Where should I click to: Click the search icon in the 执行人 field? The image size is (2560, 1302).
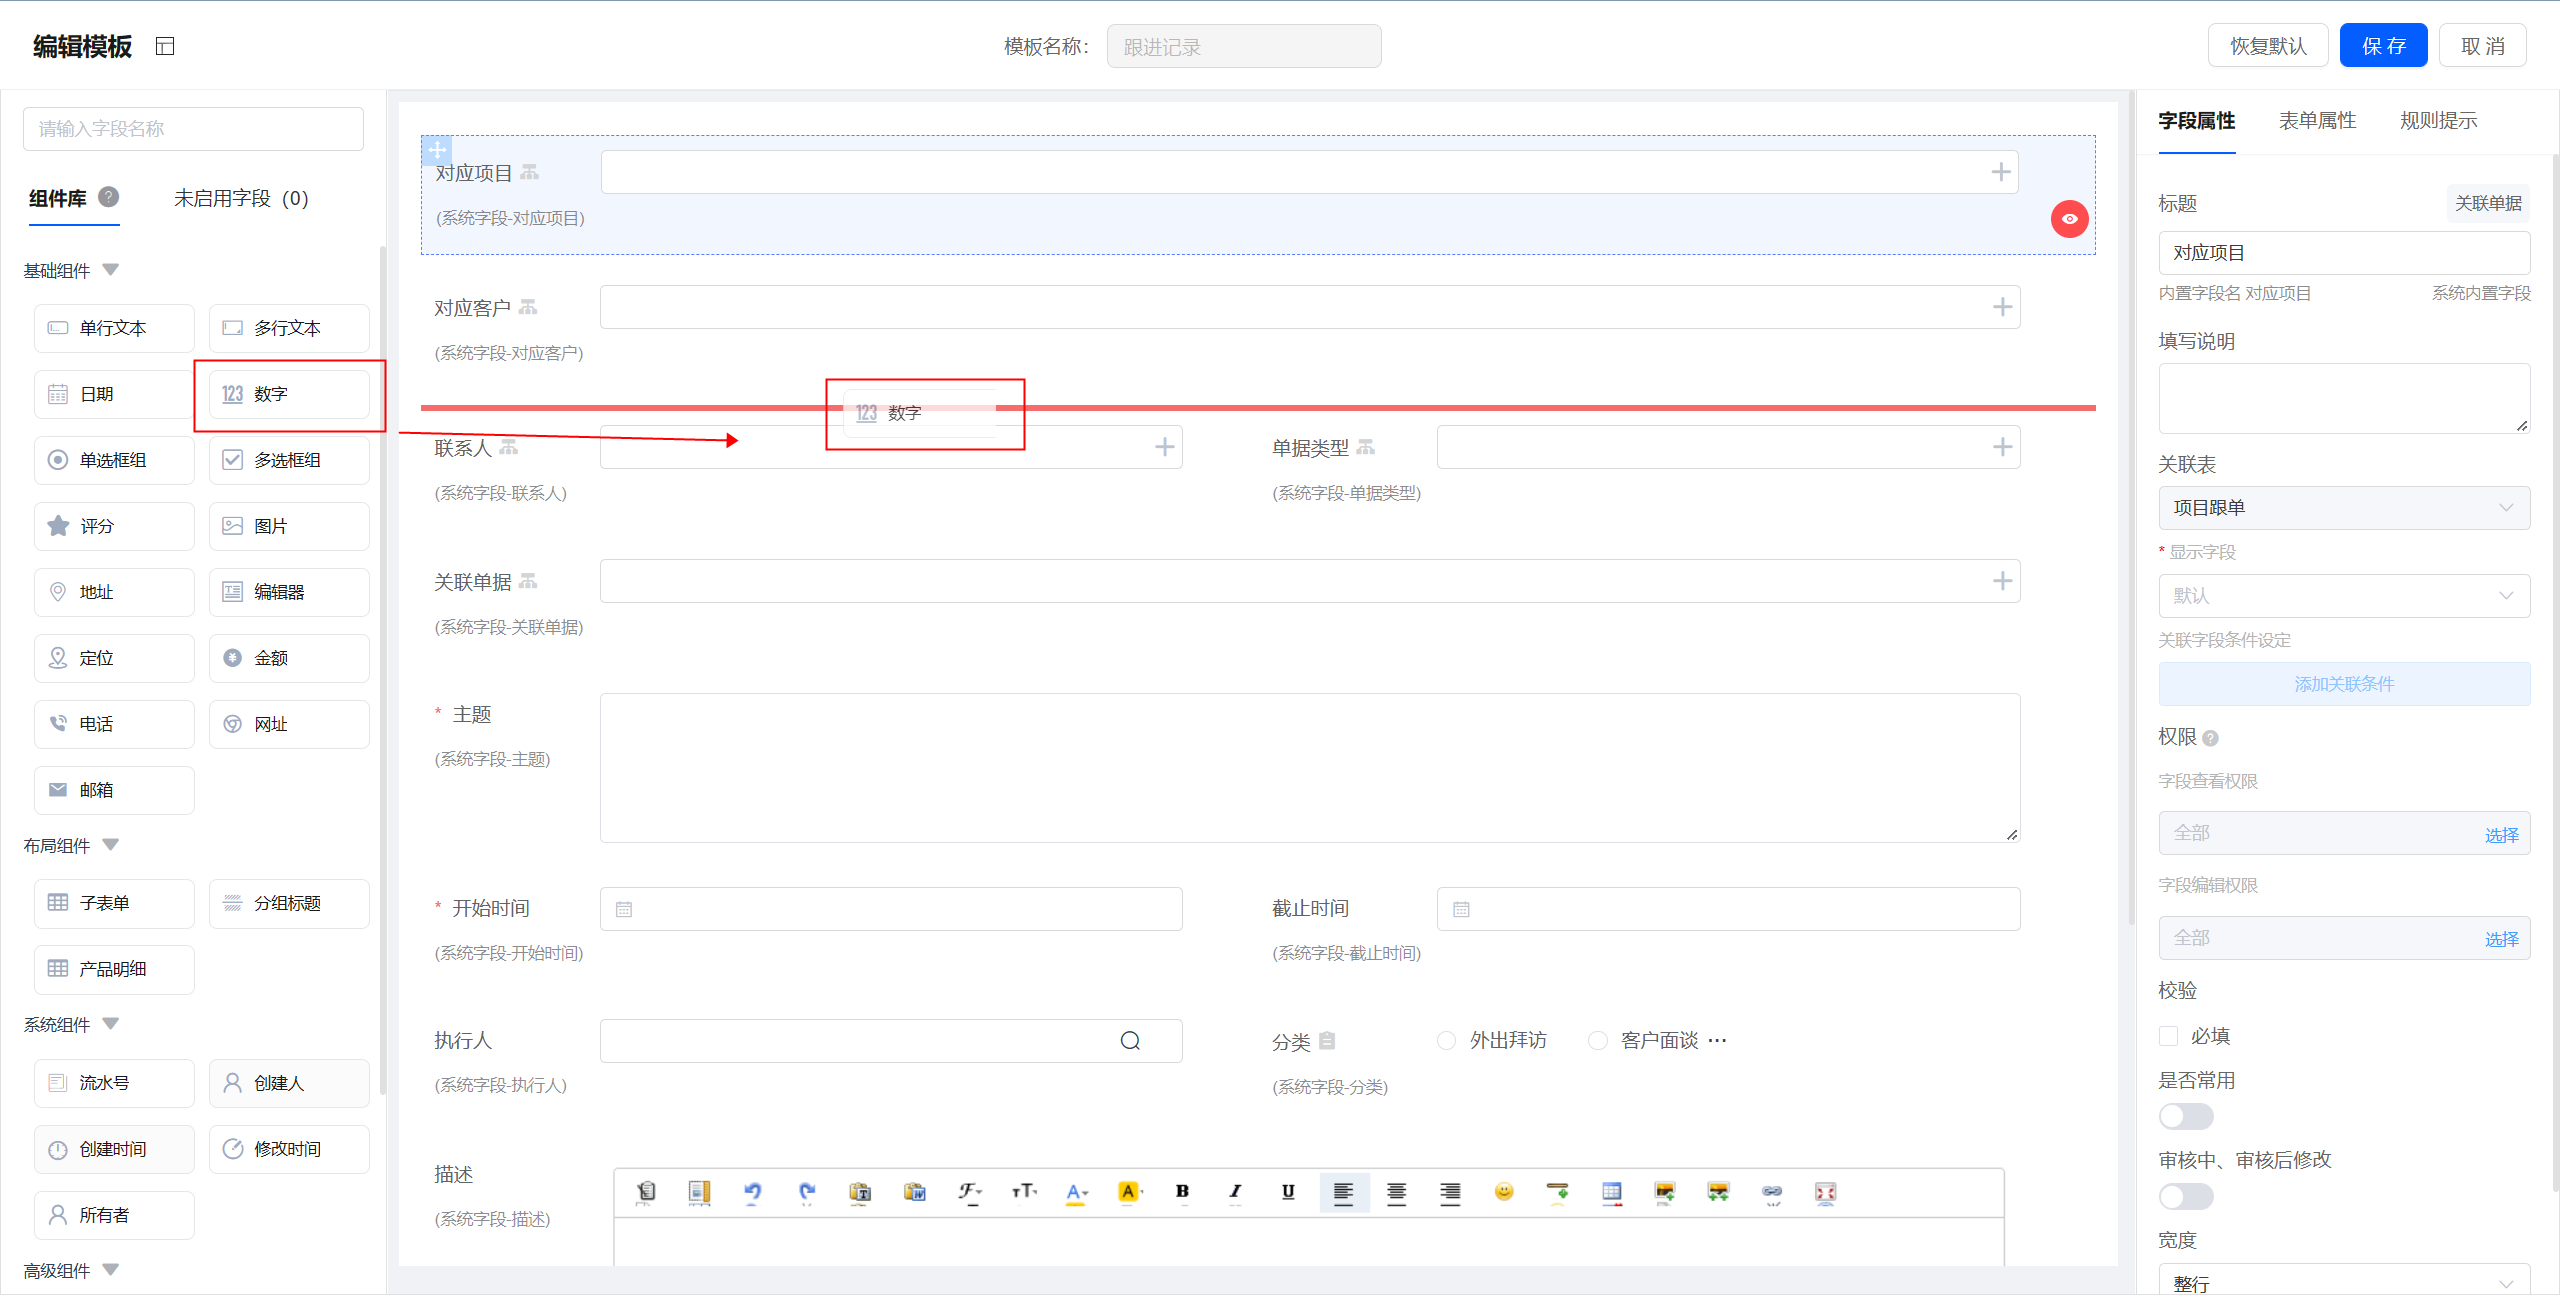(x=1130, y=1041)
